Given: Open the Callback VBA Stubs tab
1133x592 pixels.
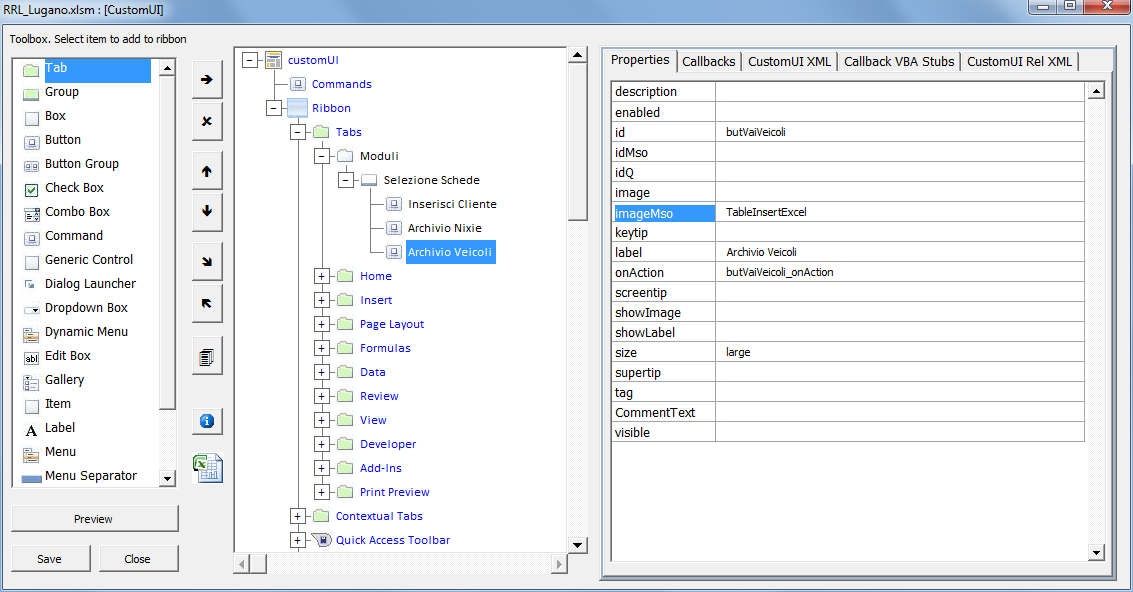Looking at the screenshot, I should (x=899, y=61).
